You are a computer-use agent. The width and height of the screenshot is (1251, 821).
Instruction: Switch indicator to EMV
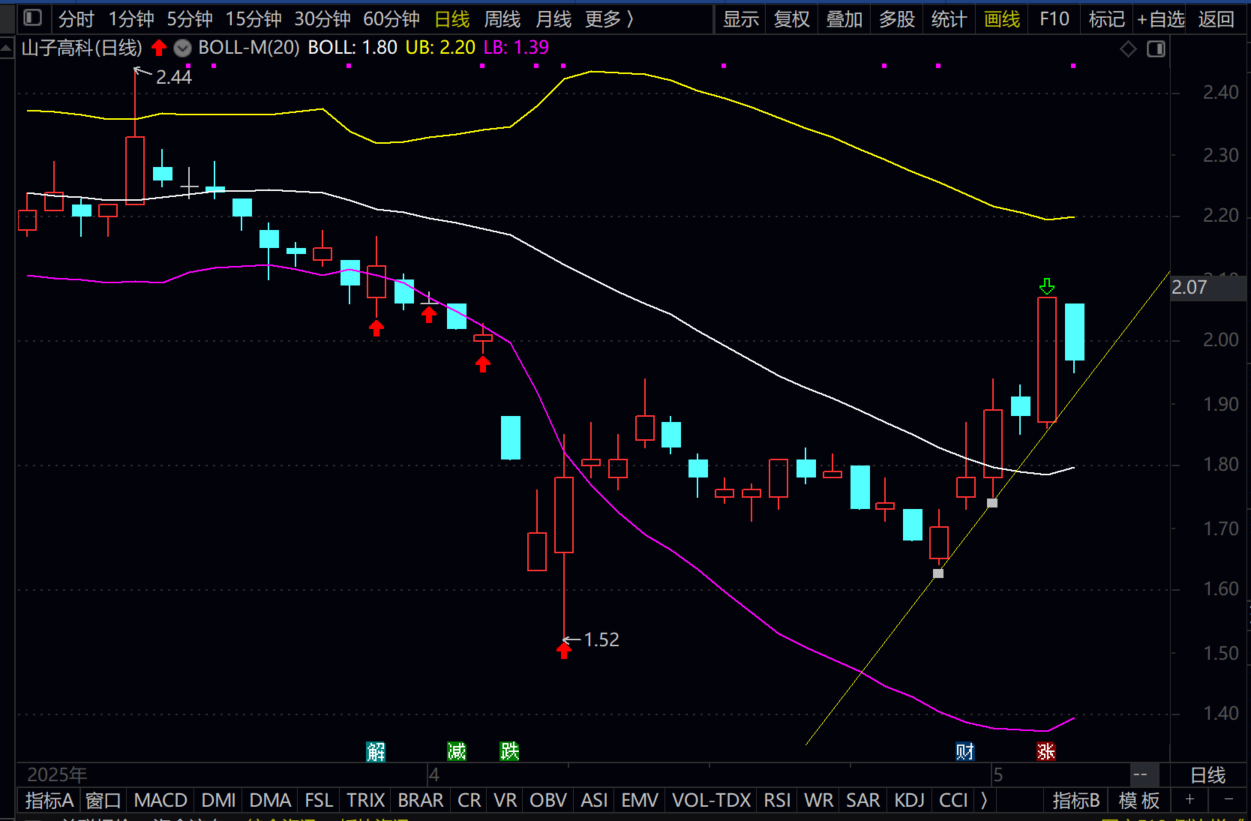tap(640, 800)
